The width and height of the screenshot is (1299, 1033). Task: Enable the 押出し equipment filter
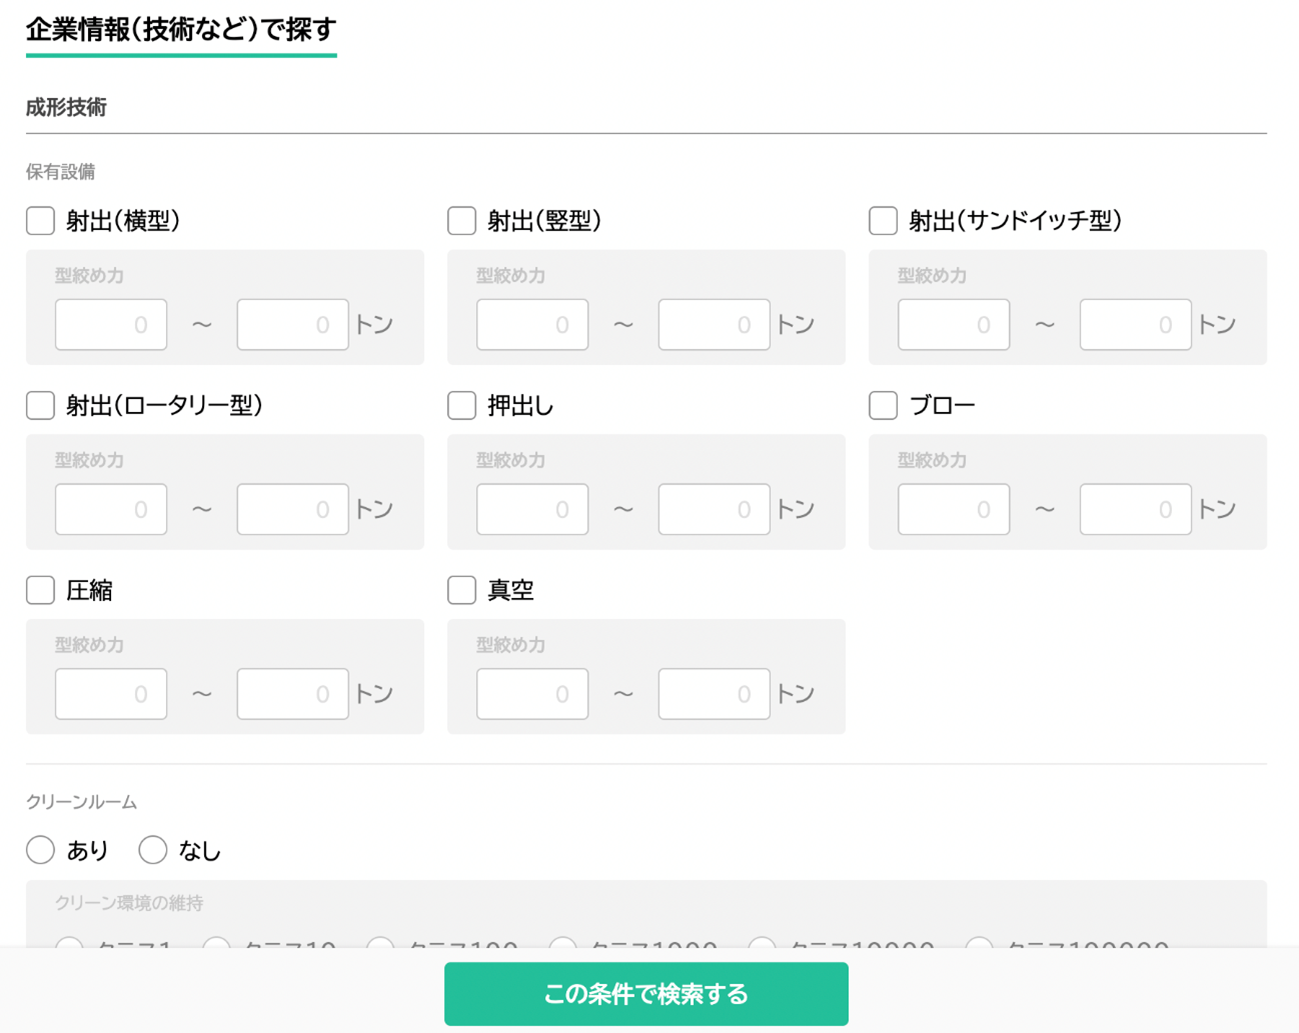point(461,405)
